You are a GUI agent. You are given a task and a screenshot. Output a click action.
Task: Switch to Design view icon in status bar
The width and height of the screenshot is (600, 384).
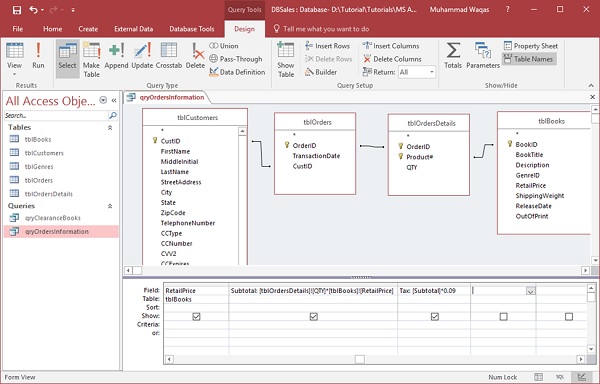[581, 377]
